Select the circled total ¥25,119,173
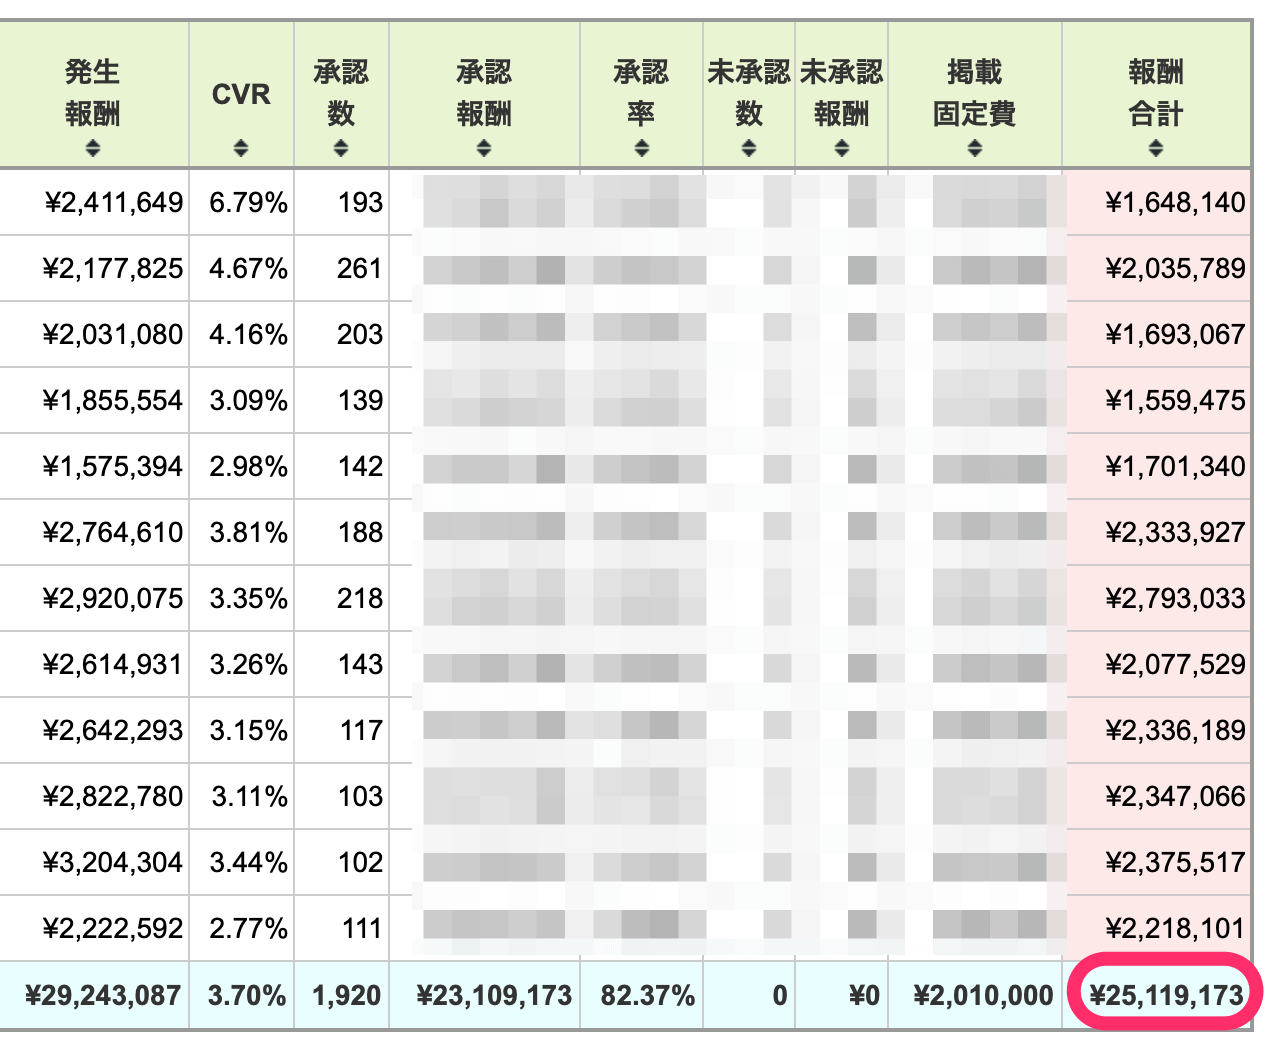 point(1165,995)
